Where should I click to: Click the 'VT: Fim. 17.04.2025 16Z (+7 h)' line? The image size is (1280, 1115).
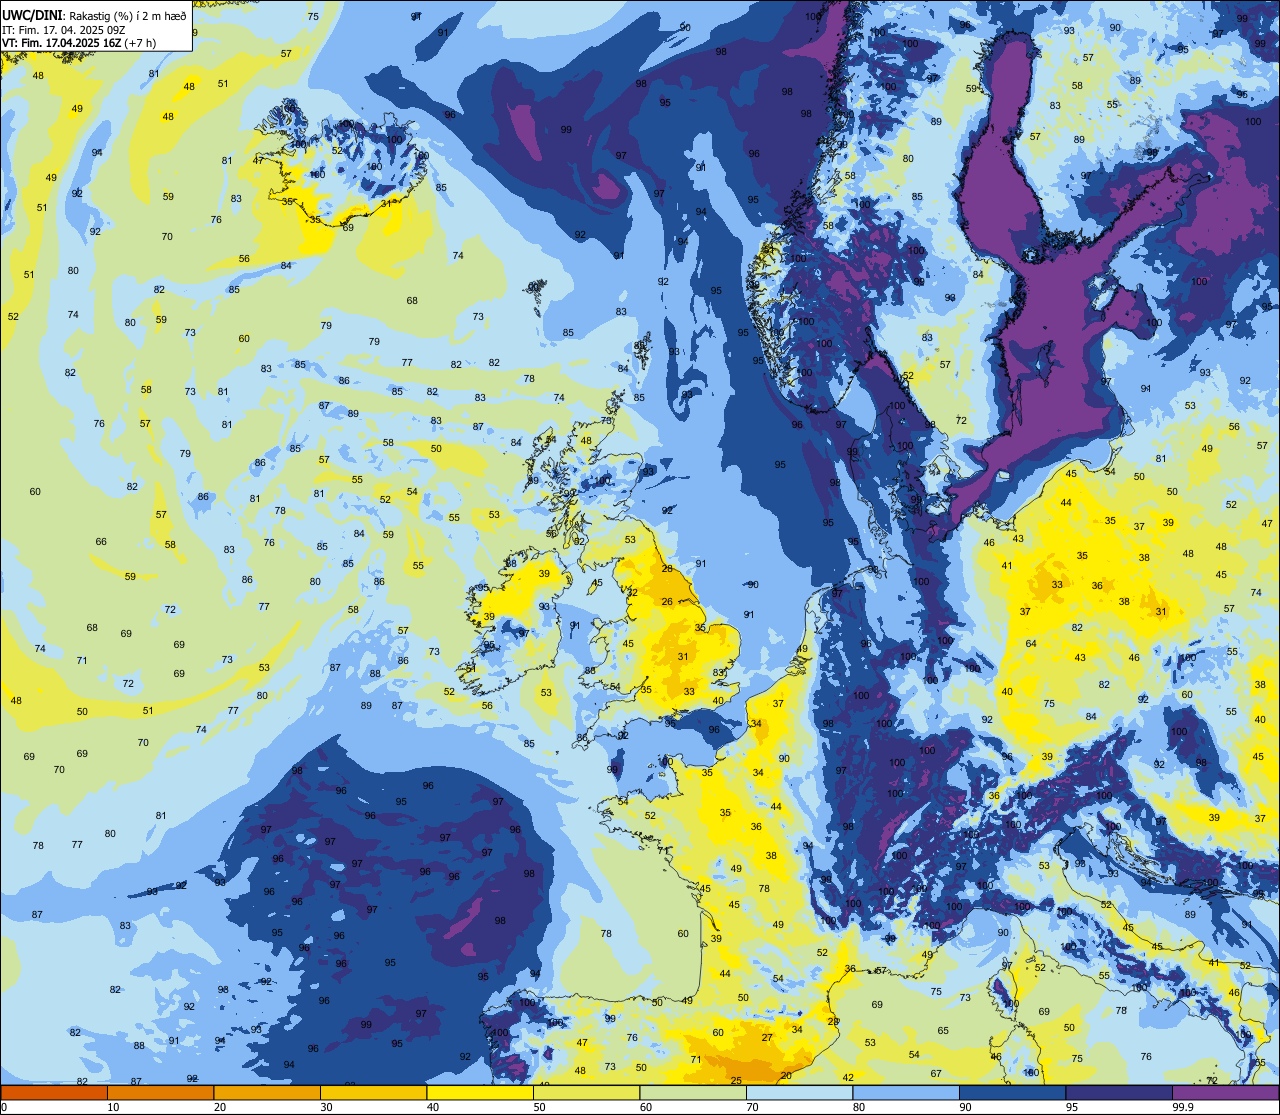click(78, 43)
